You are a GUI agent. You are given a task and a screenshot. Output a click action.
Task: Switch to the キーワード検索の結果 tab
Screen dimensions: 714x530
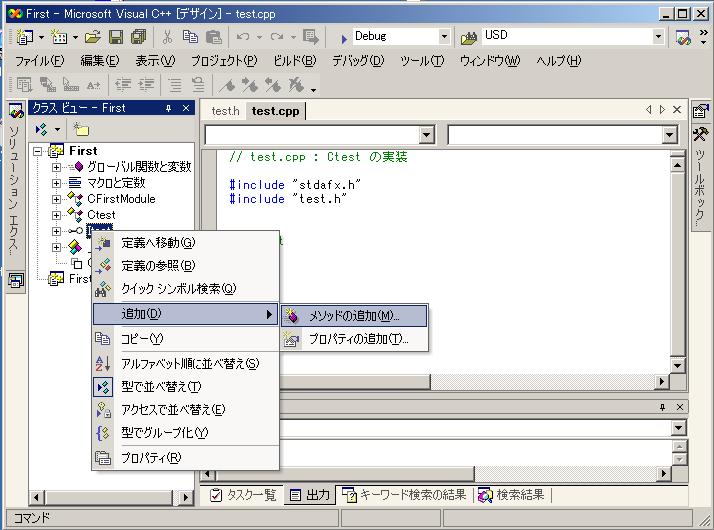tap(404, 495)
